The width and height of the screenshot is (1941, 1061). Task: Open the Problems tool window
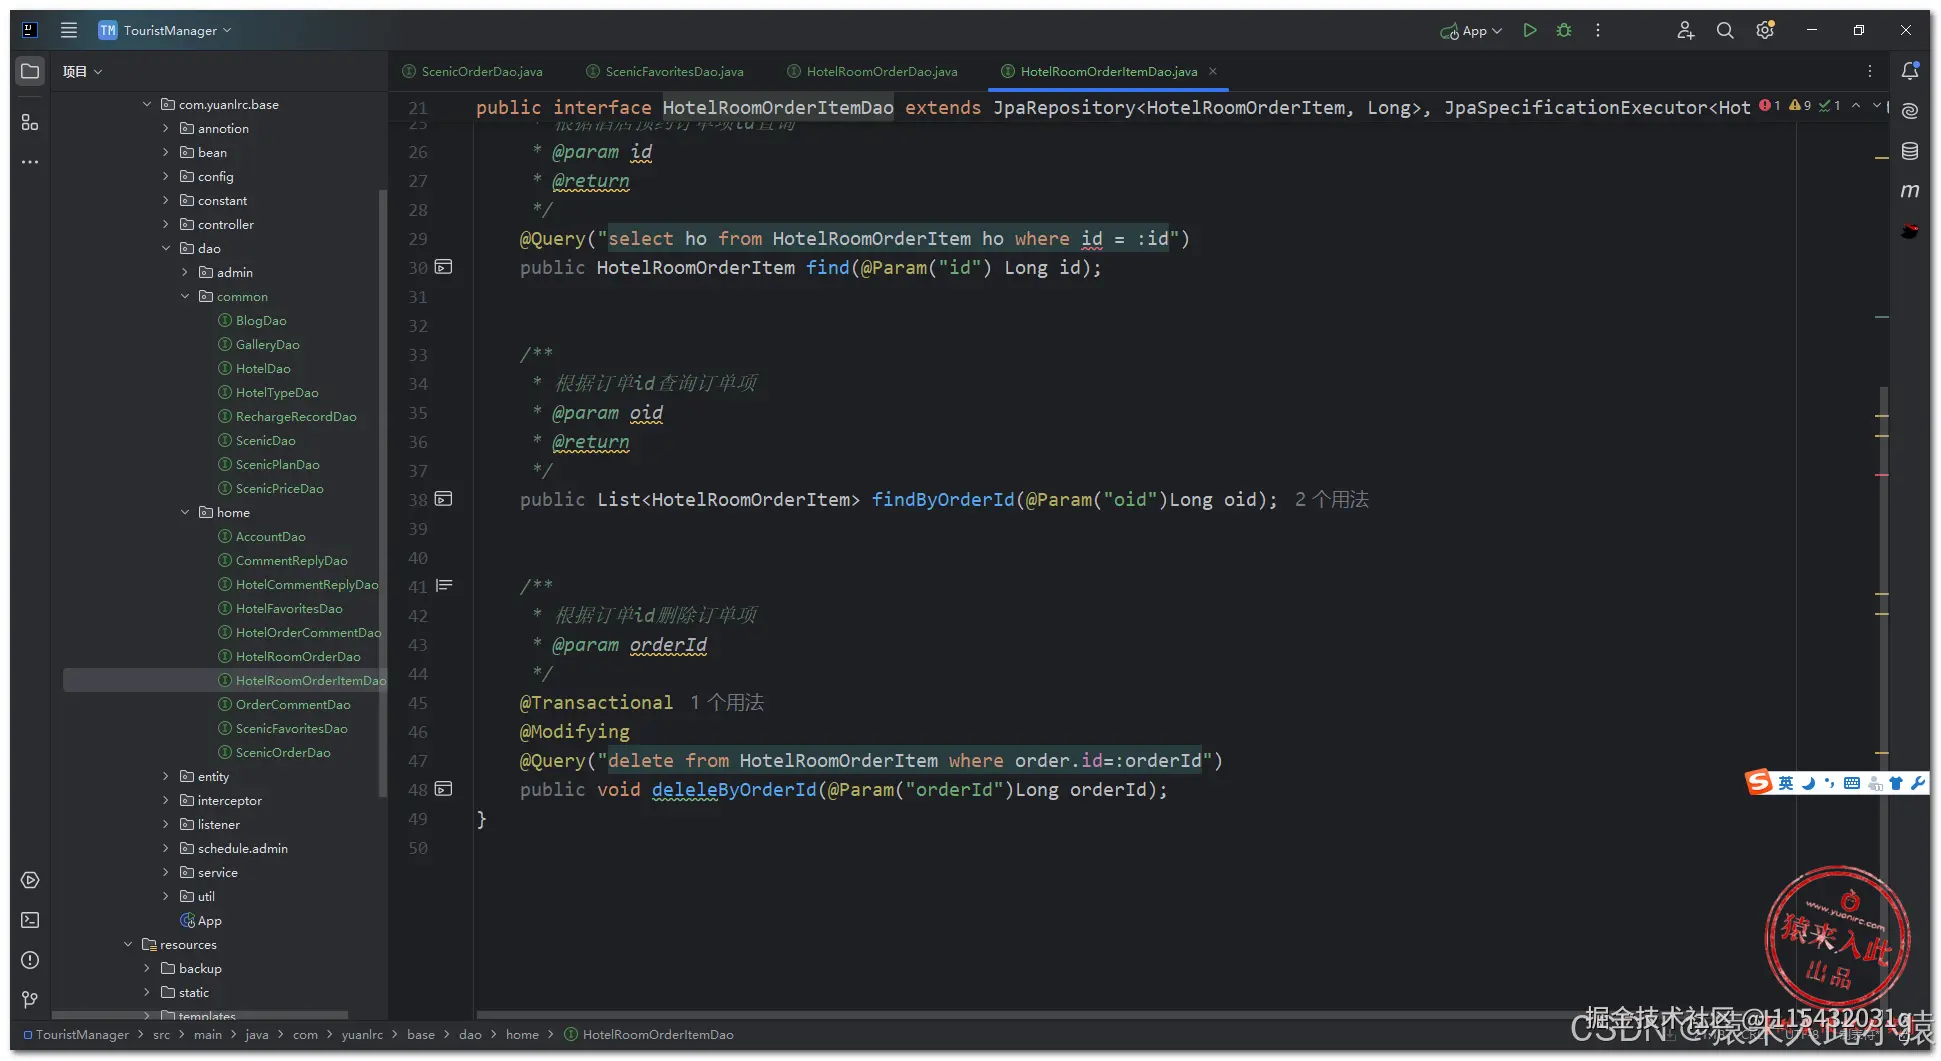30,960
